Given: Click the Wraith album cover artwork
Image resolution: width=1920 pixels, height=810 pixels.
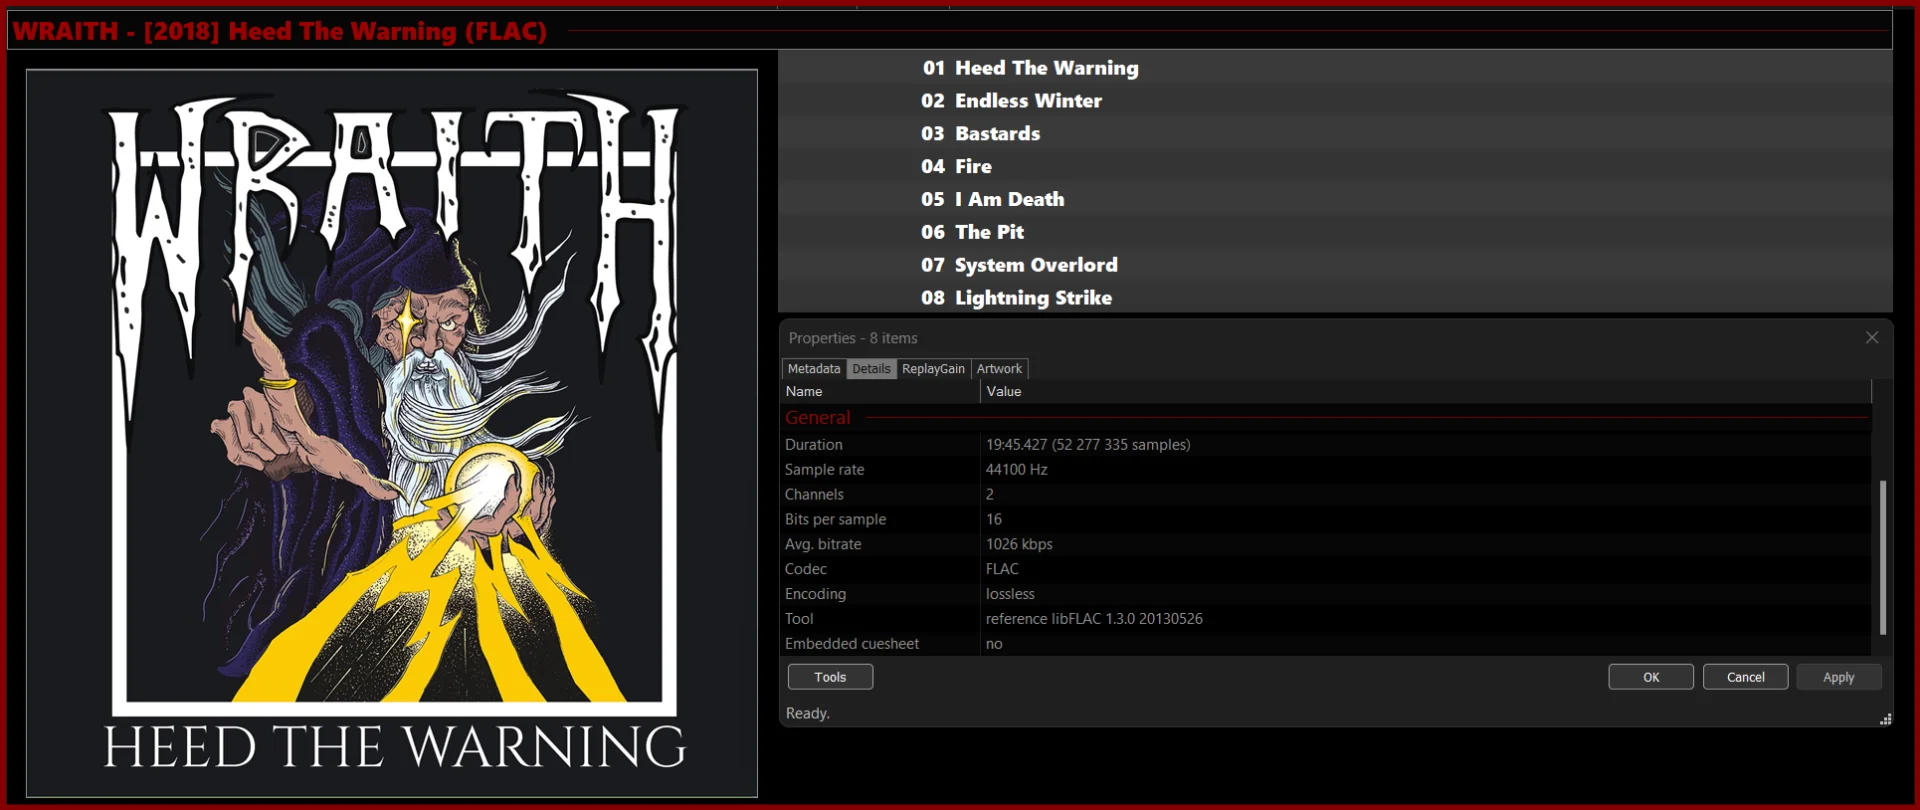Looking at the screenshot, I should [x=392, y=433].
